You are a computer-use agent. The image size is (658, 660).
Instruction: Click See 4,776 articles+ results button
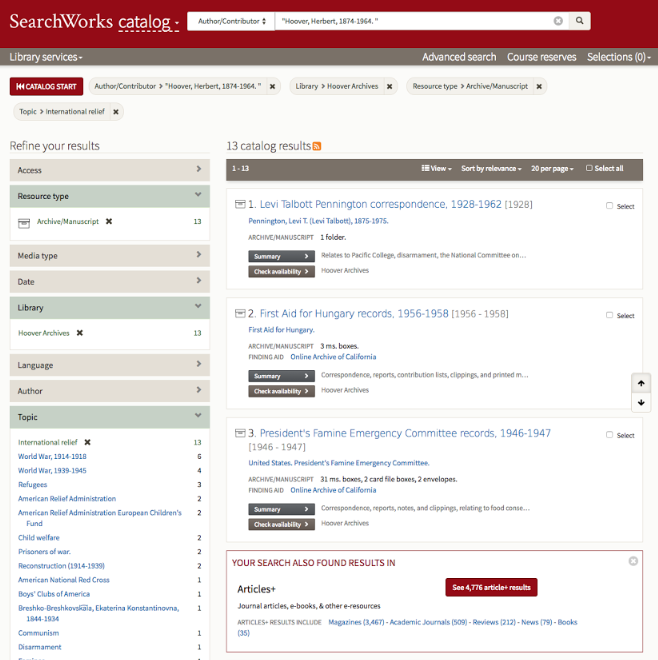click(491, 587)
